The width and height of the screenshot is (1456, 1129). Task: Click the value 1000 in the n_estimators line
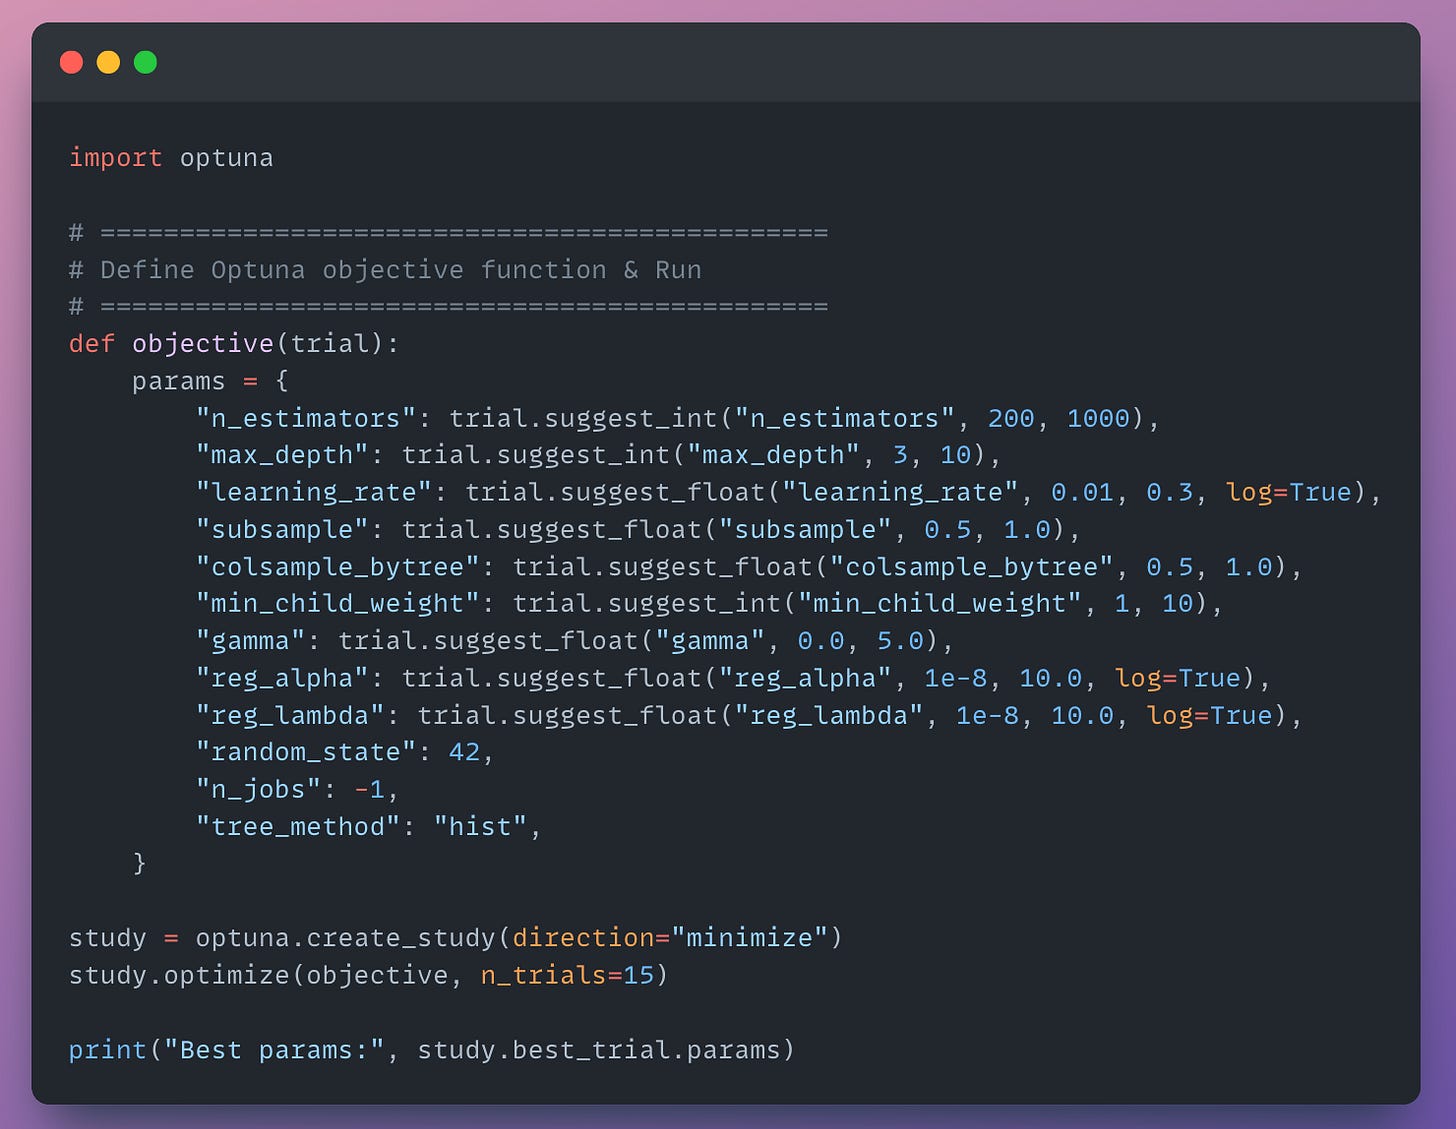(1097, 418)
